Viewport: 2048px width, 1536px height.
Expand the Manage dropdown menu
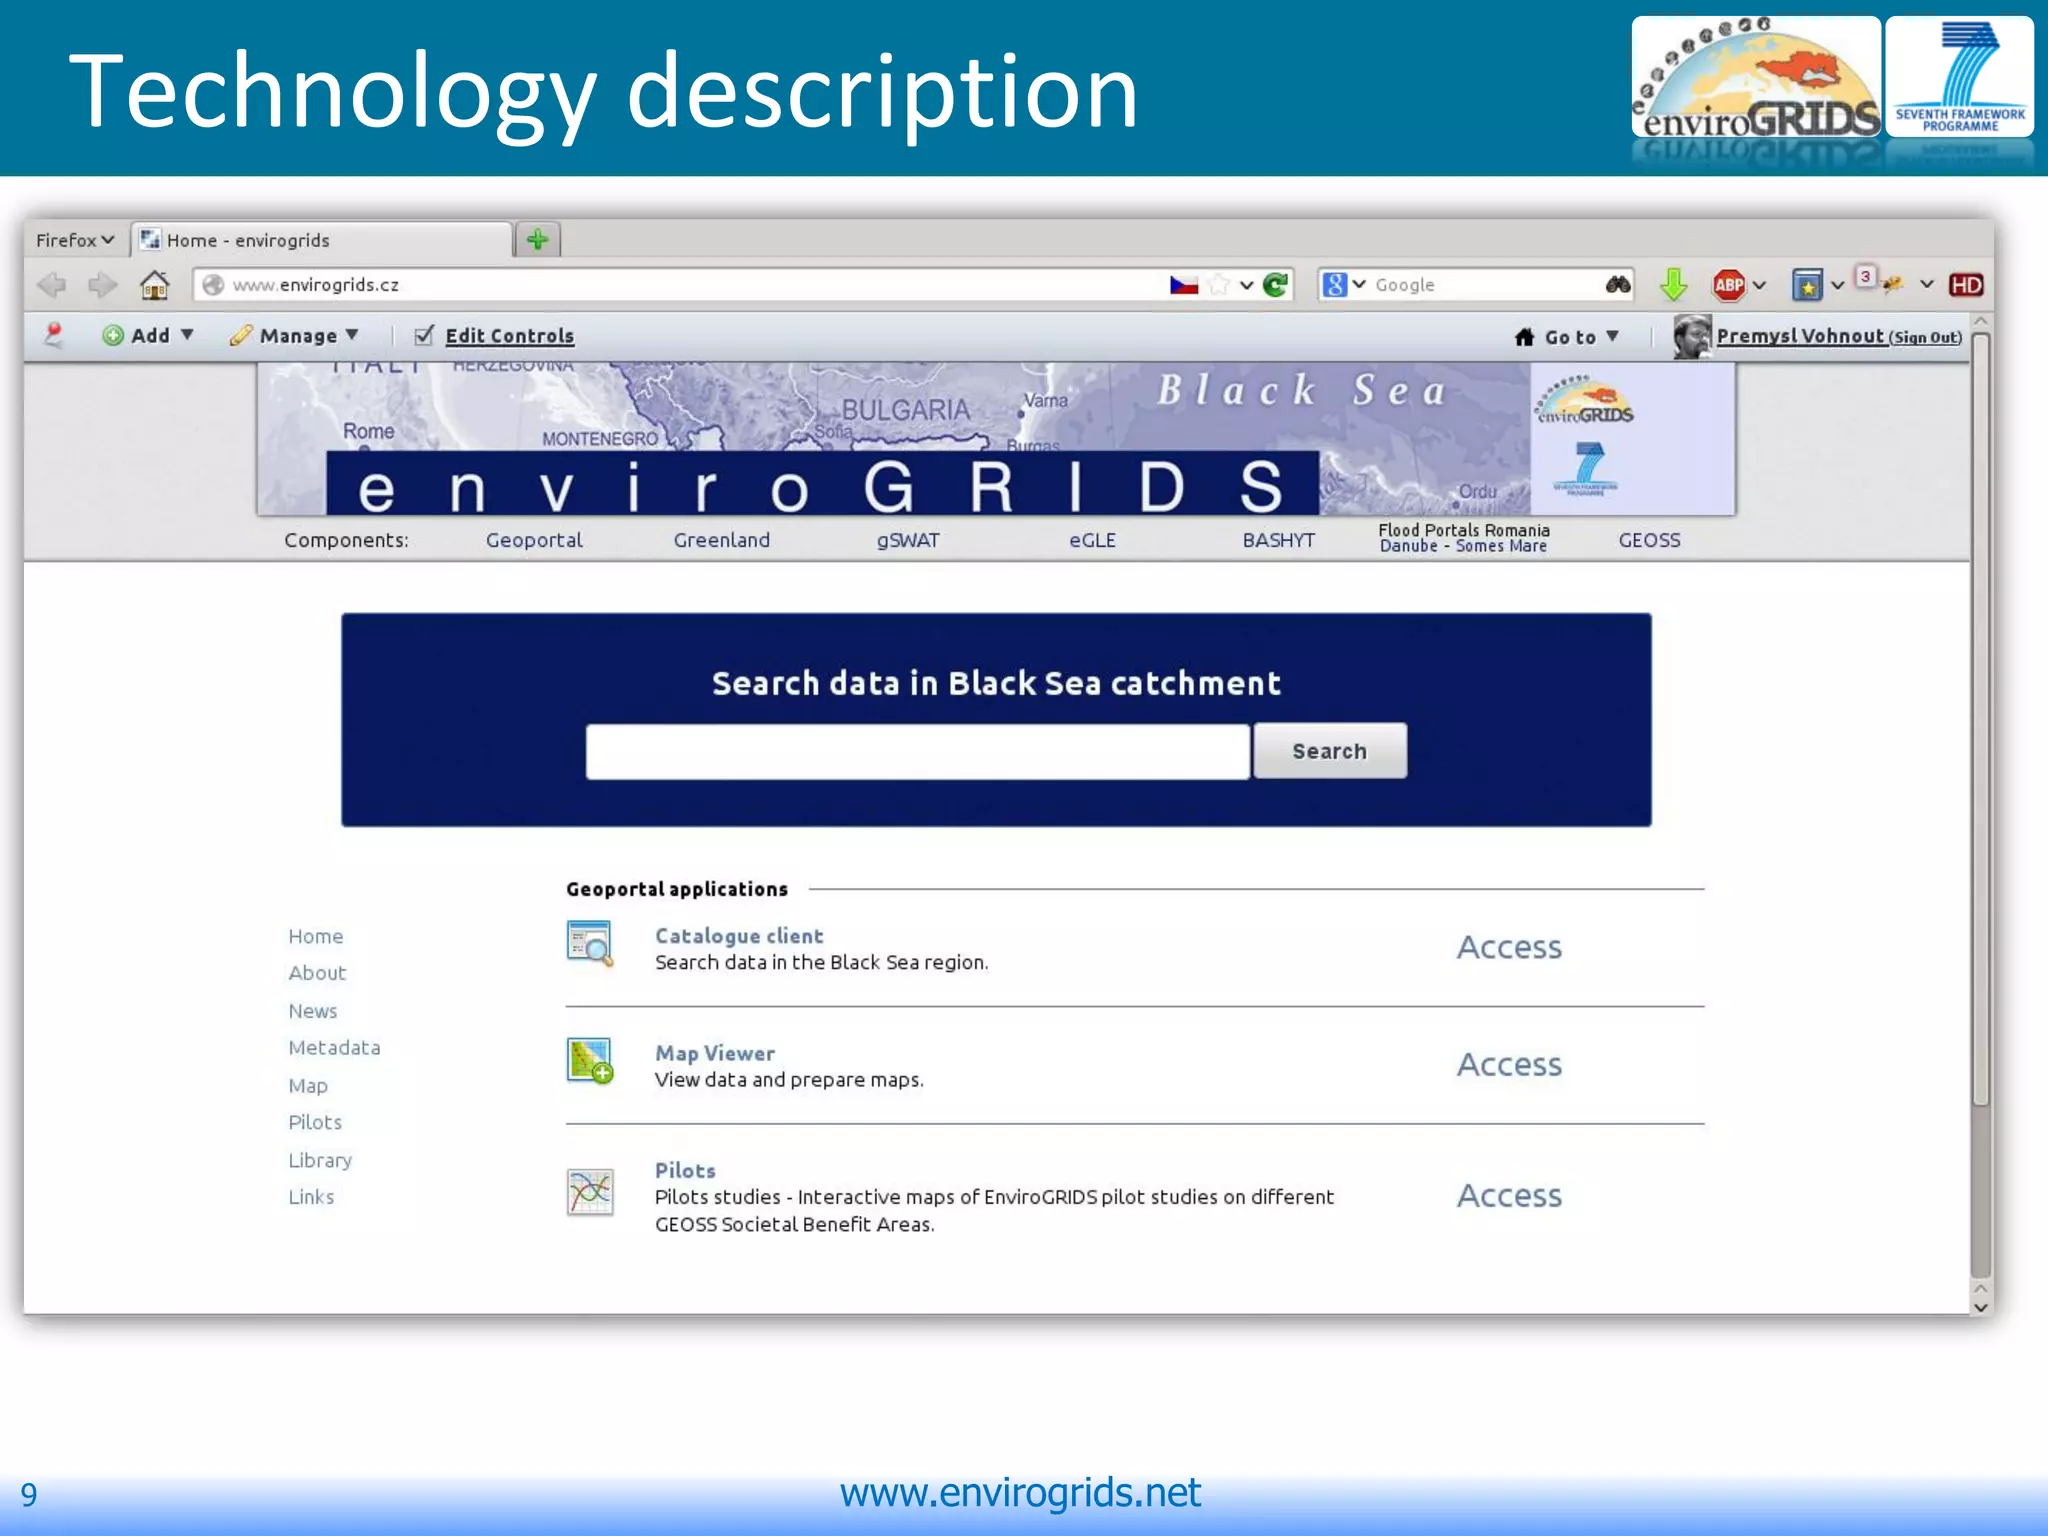294,335
